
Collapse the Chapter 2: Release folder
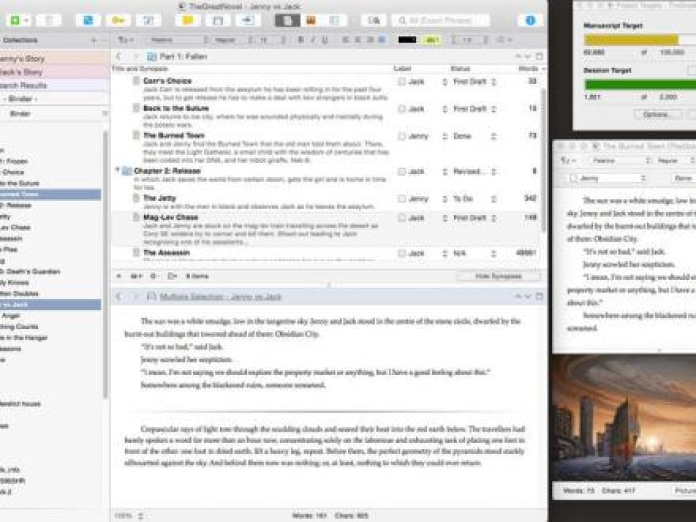(119, 171)
